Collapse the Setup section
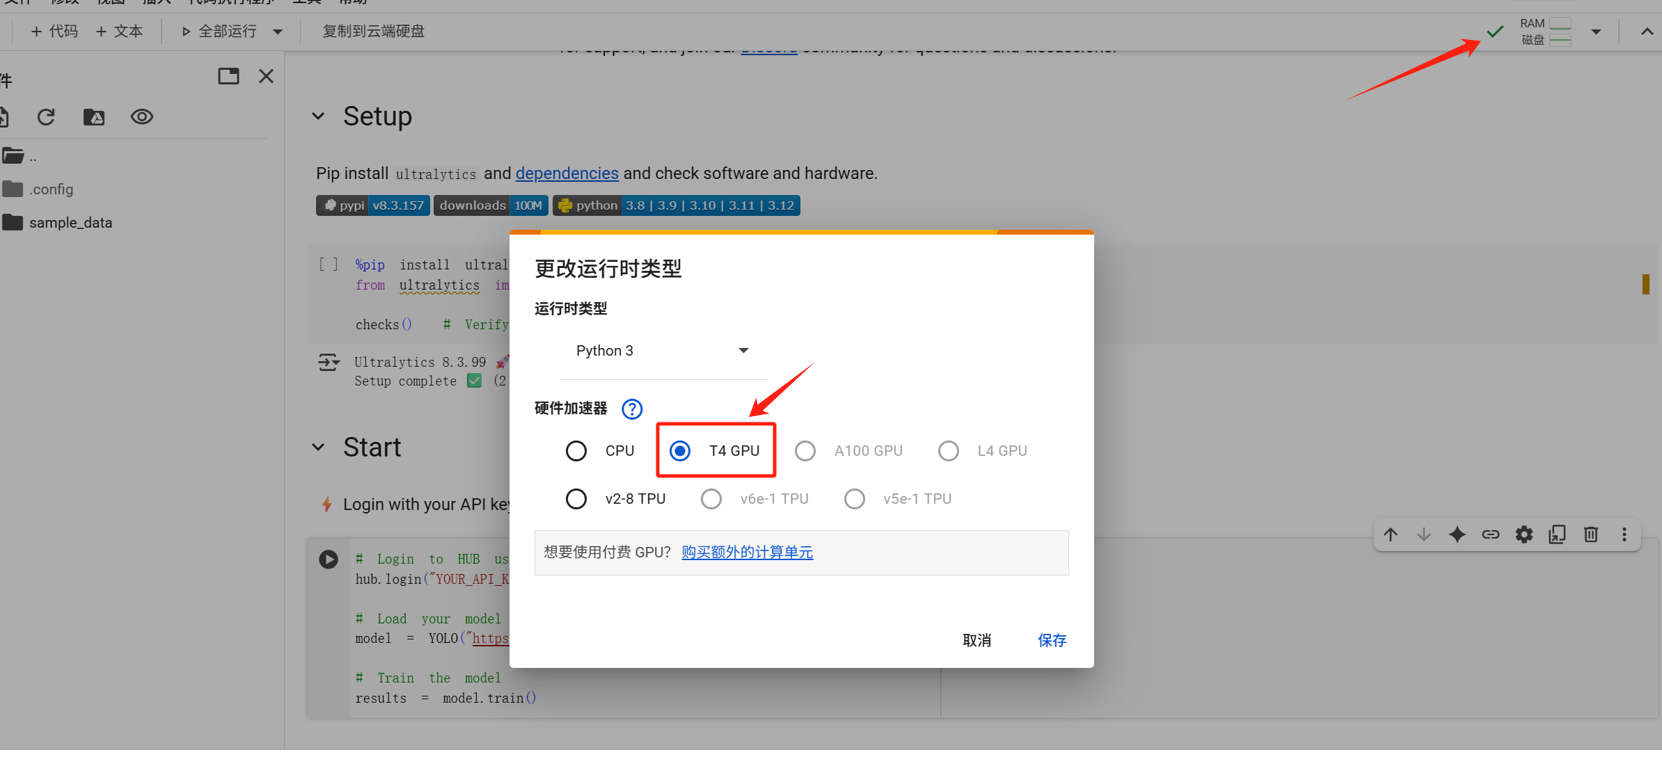This screenshot has height=762, width=1662. pyautogui.click(x=318, y=116)
